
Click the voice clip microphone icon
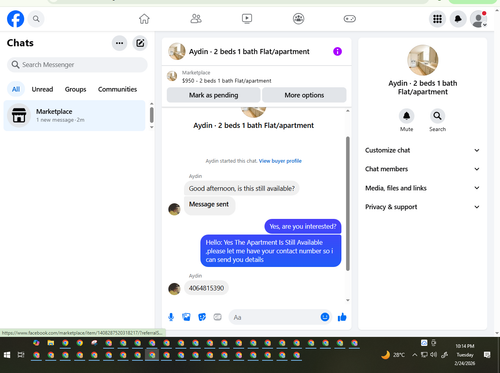coord(171,317)
